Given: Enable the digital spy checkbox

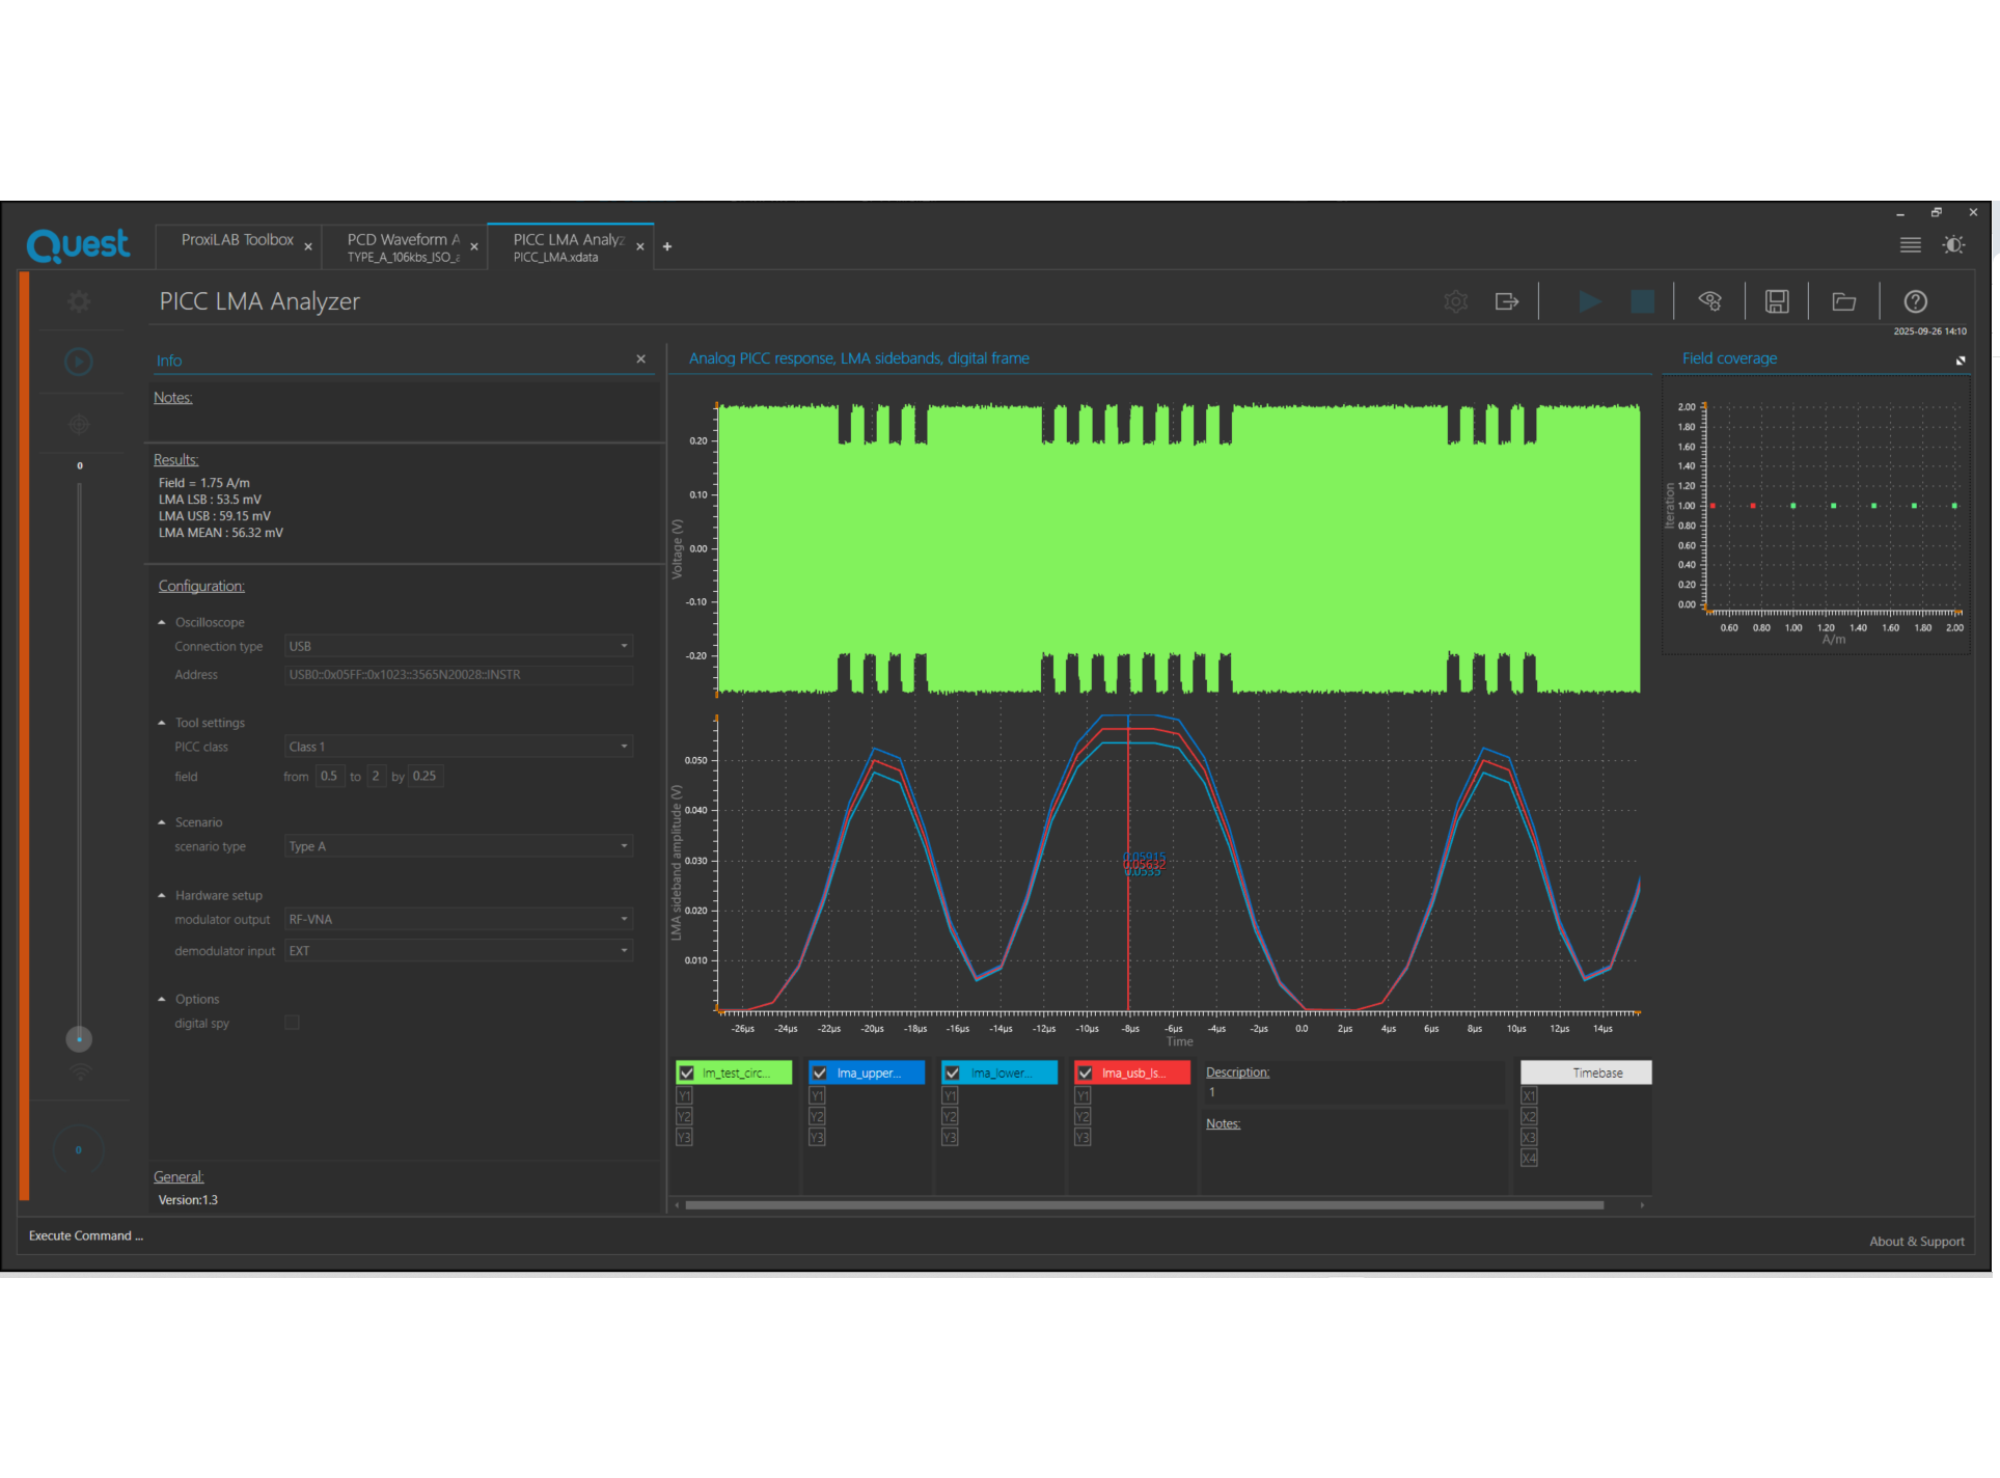Looking at the screenshot, I should click(292, 1022).
